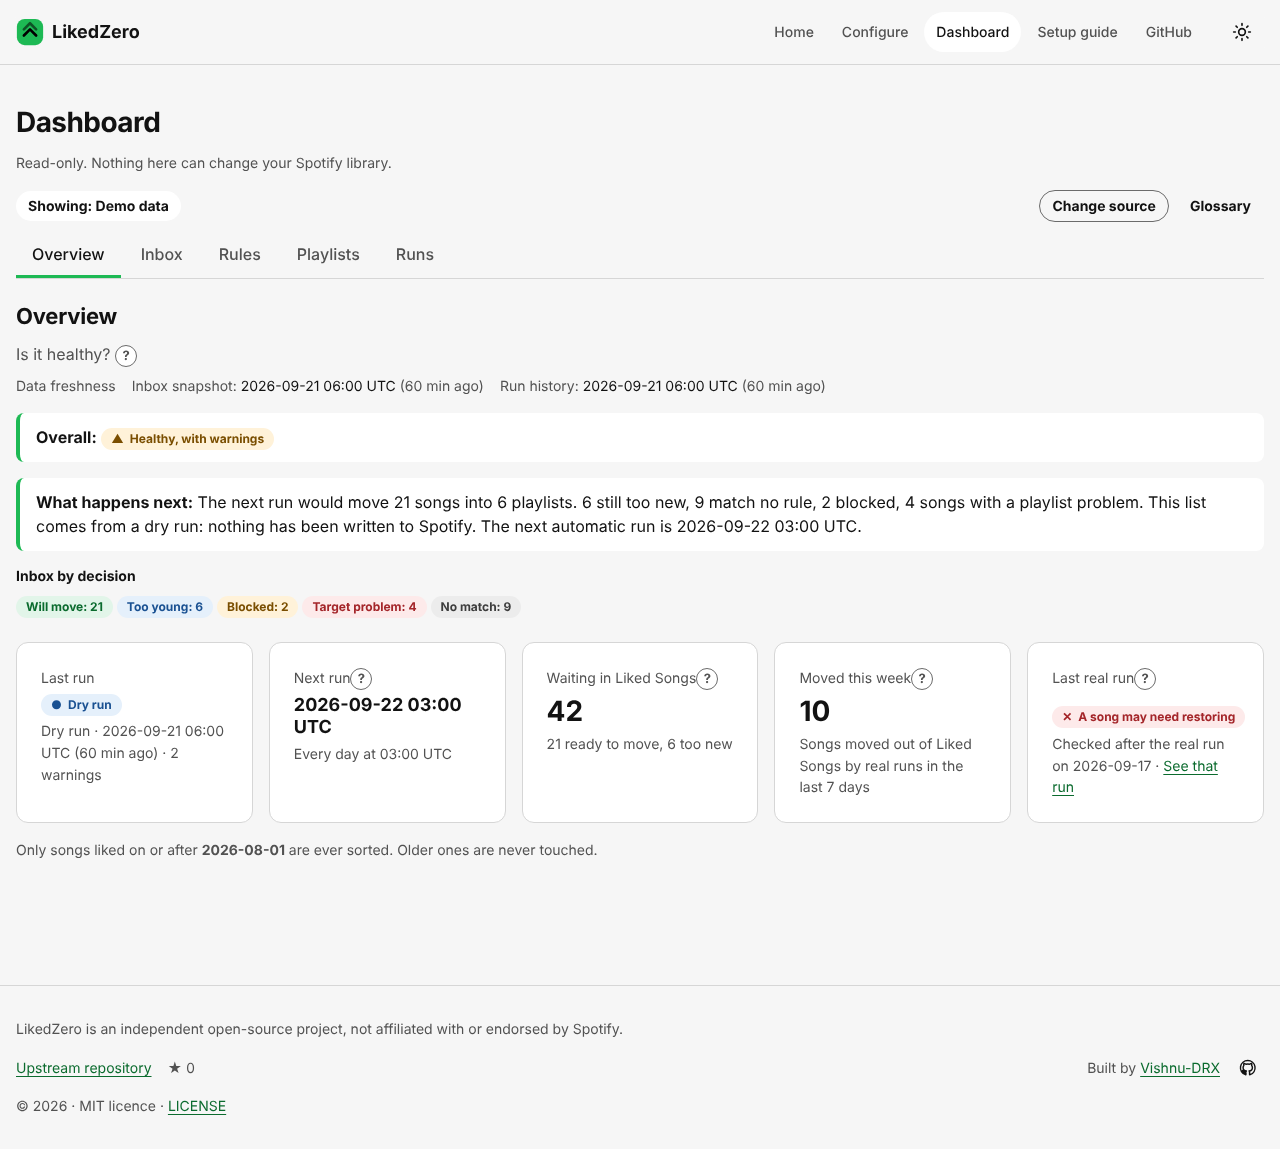Switch to the Inbox tab

161,255
